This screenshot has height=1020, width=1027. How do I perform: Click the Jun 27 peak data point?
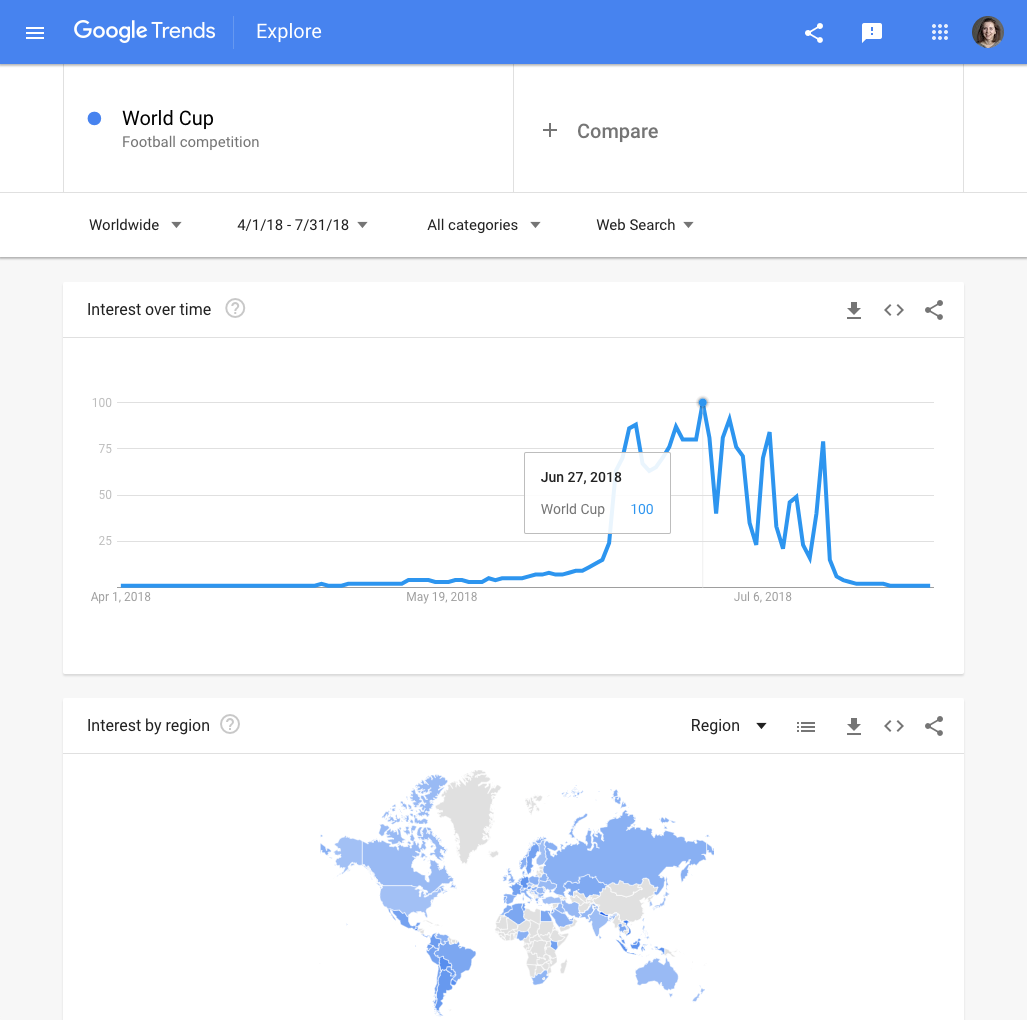702,402
